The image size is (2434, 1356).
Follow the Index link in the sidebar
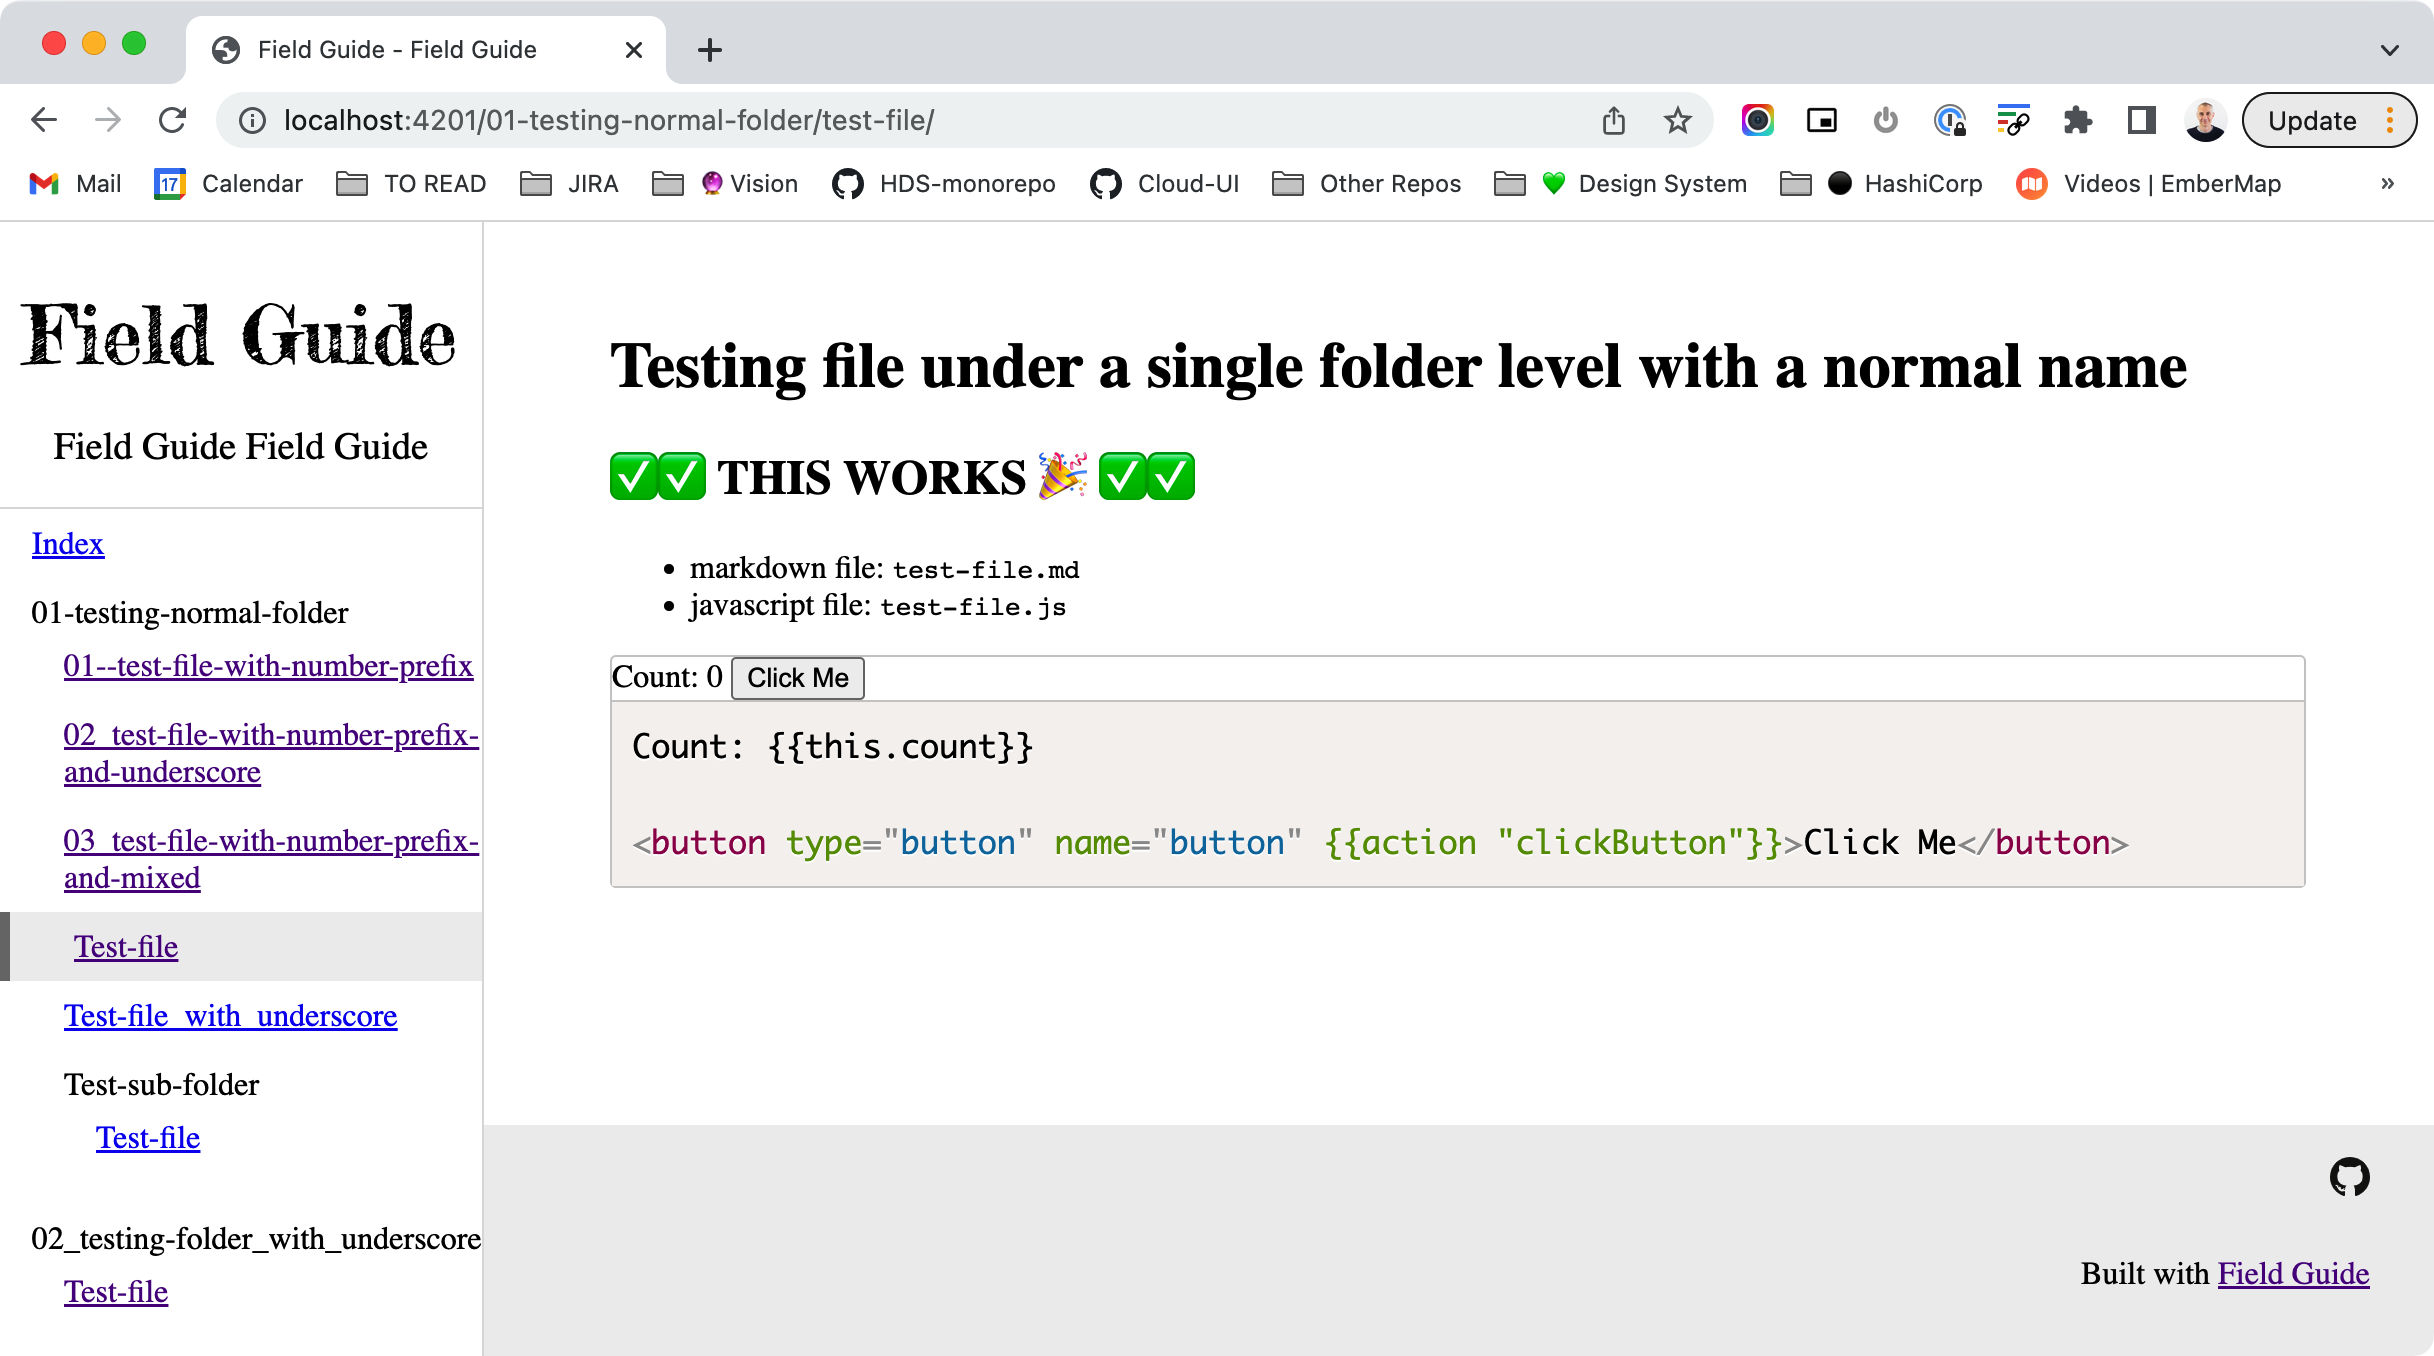pos(67,544)
